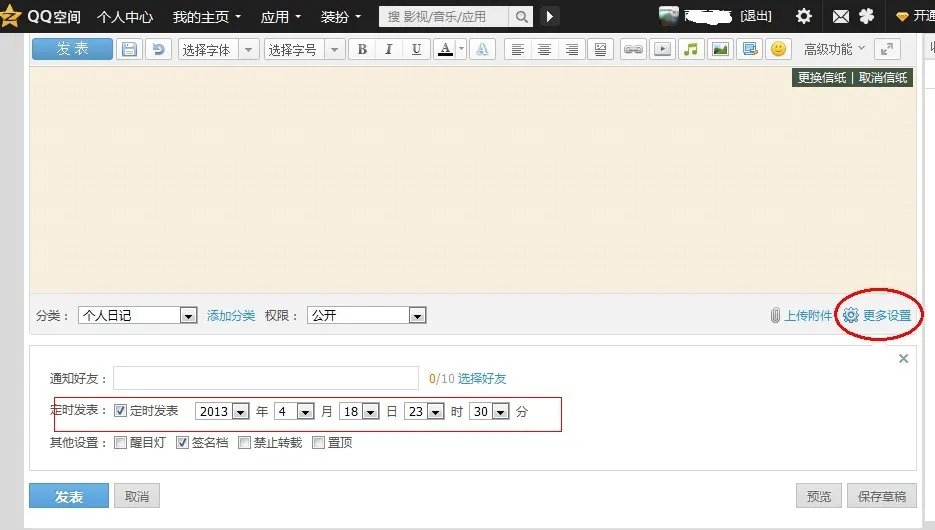Image resolution: width=935 pixels, height=530 pixels.
Task: Expand editor to fullscreen mode
Action: tap(886, 50)
